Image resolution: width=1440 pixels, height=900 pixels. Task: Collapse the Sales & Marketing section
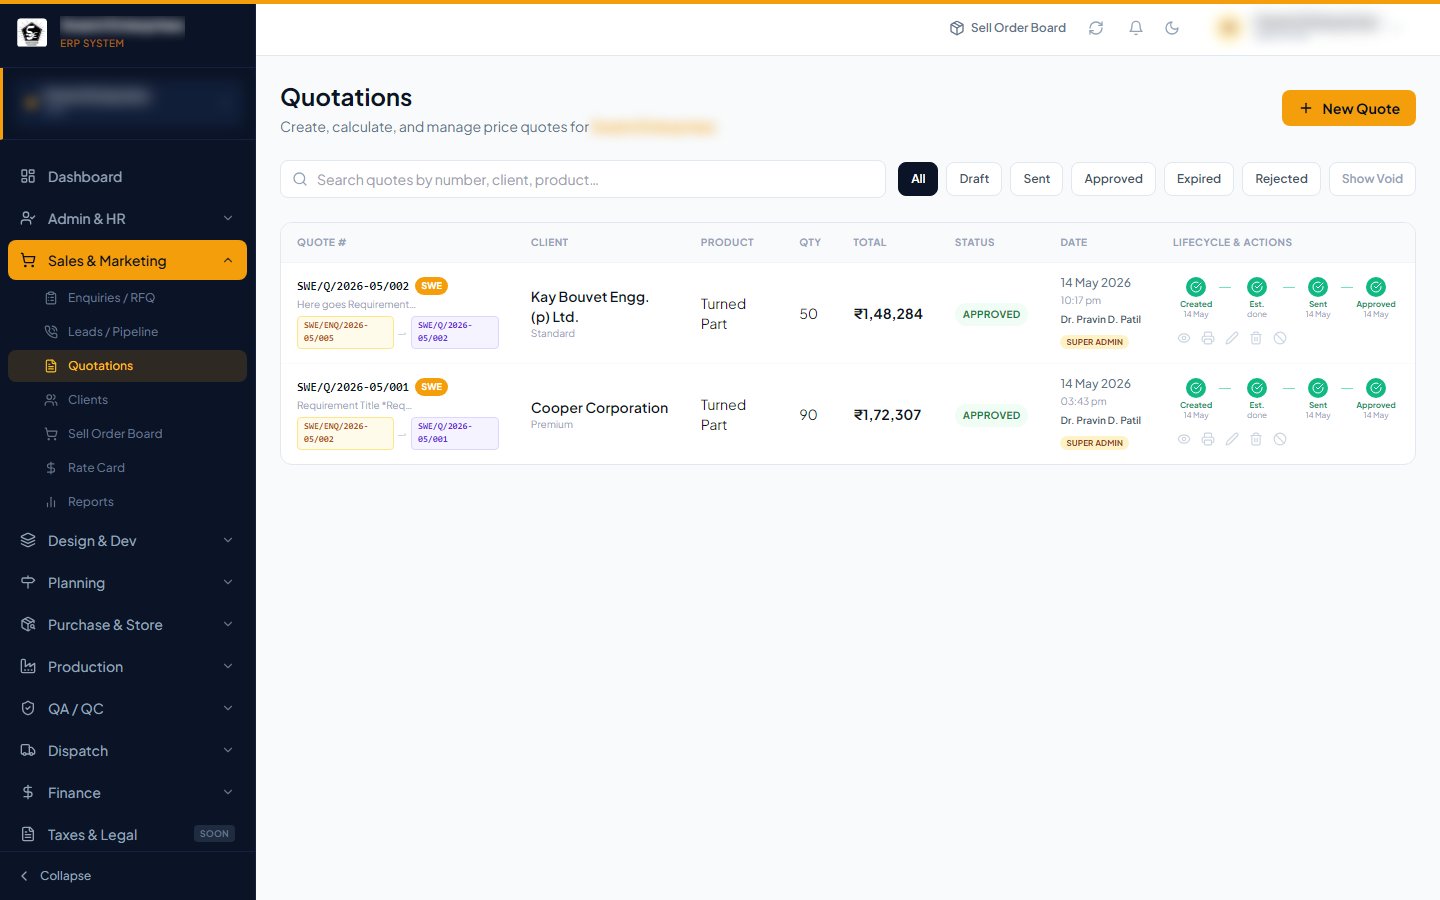(128, 261)
